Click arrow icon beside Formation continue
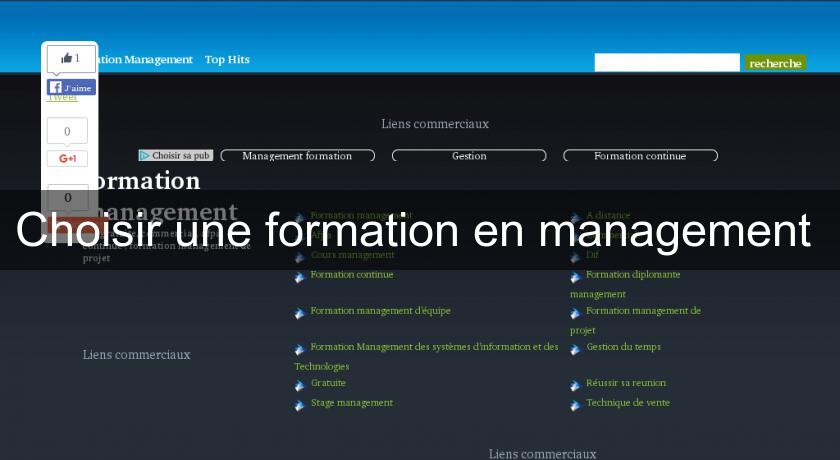The width and height of the screenshot is (840, 460). tap(299, 277)
